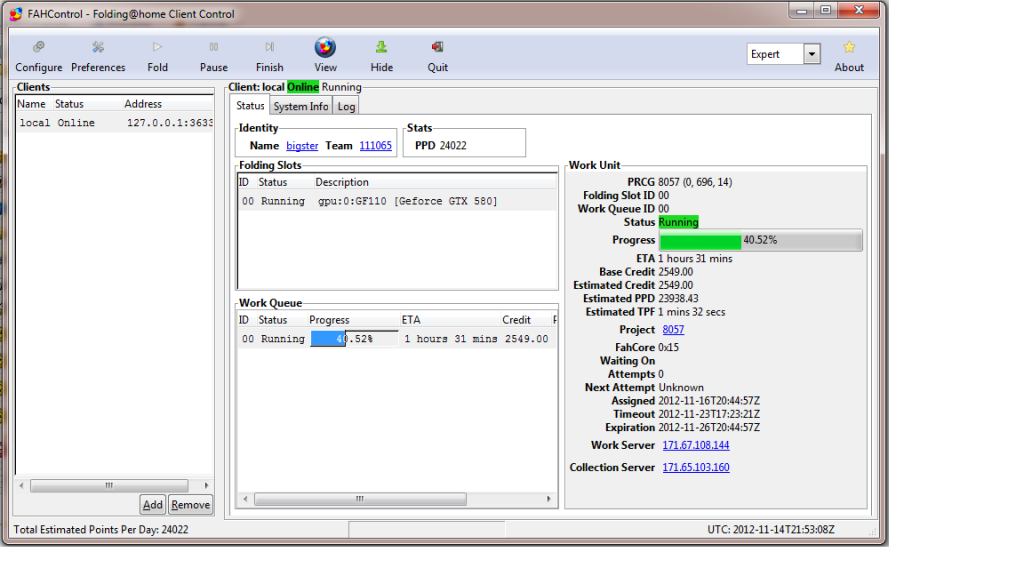
Task: Launch the protein View icon
Action: [325, 48]
